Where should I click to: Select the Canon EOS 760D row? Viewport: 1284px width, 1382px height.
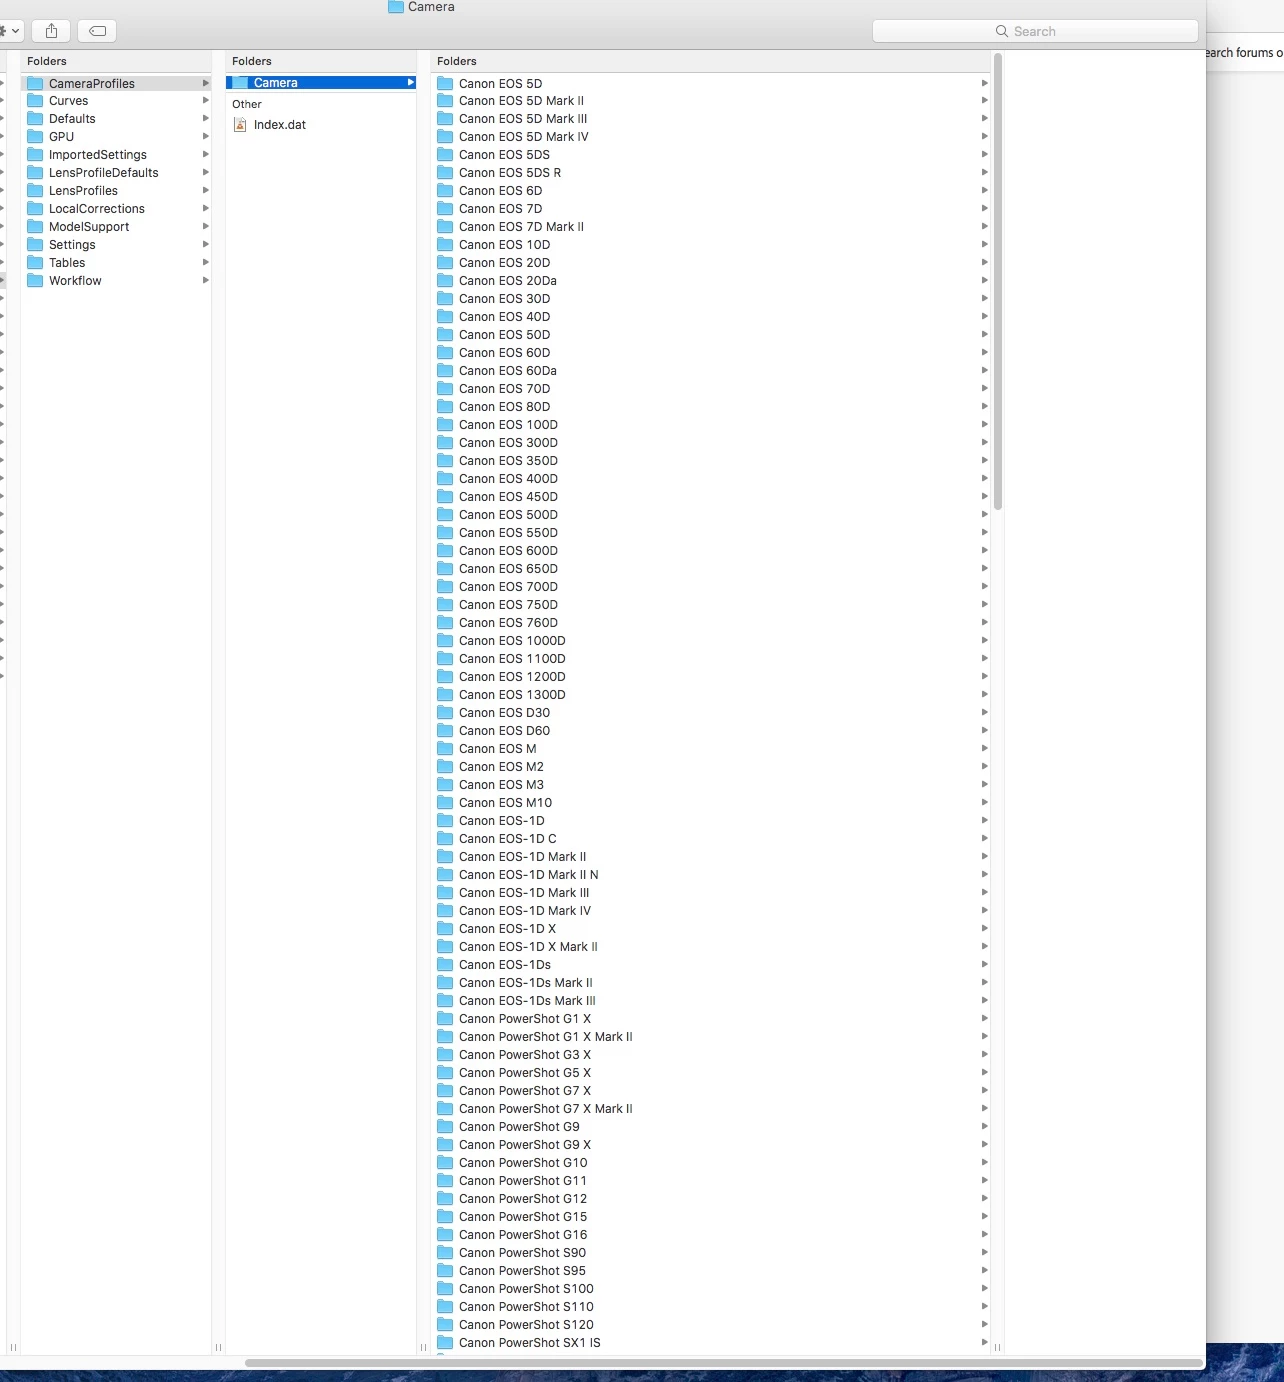(712, 622)
